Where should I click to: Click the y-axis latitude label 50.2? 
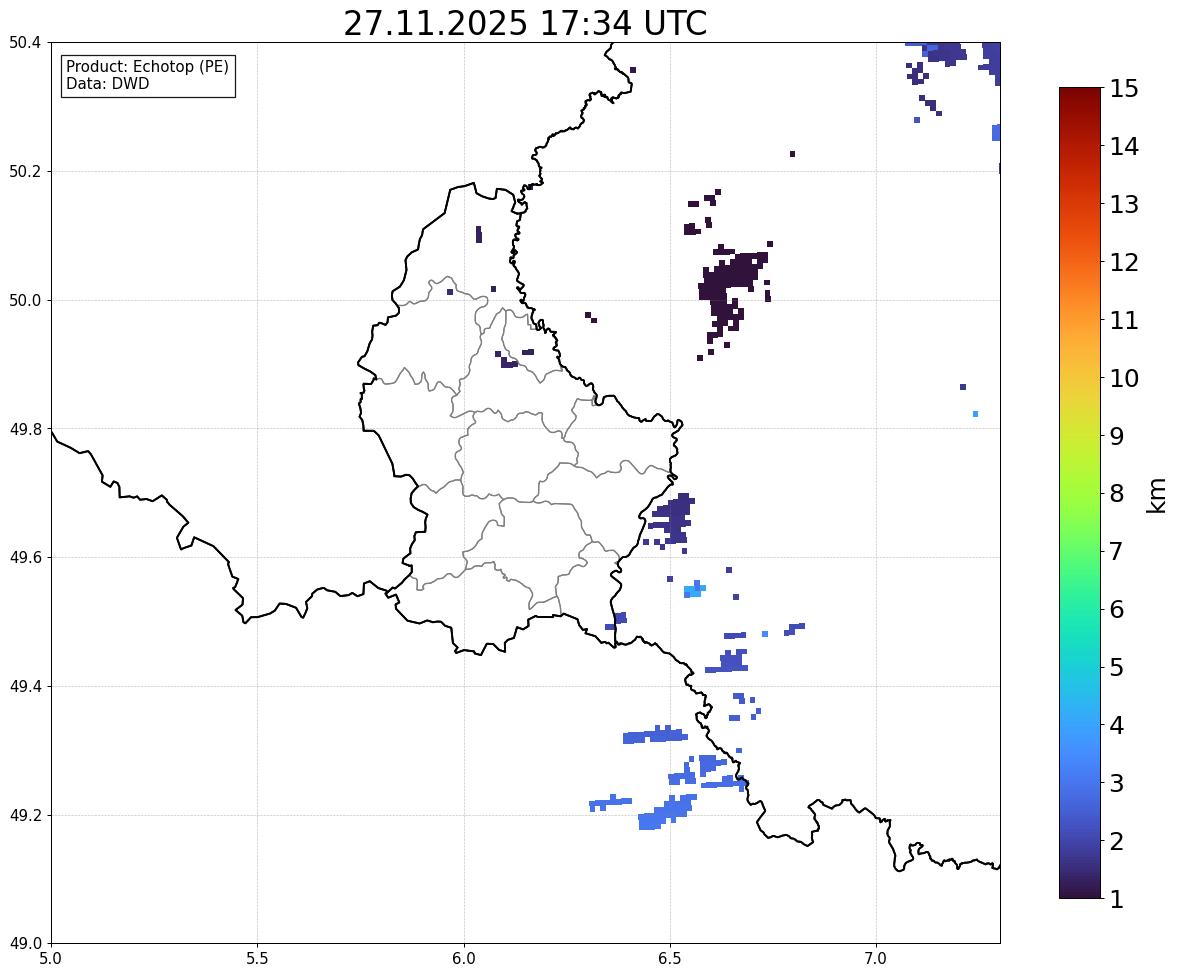coord(24,171)
